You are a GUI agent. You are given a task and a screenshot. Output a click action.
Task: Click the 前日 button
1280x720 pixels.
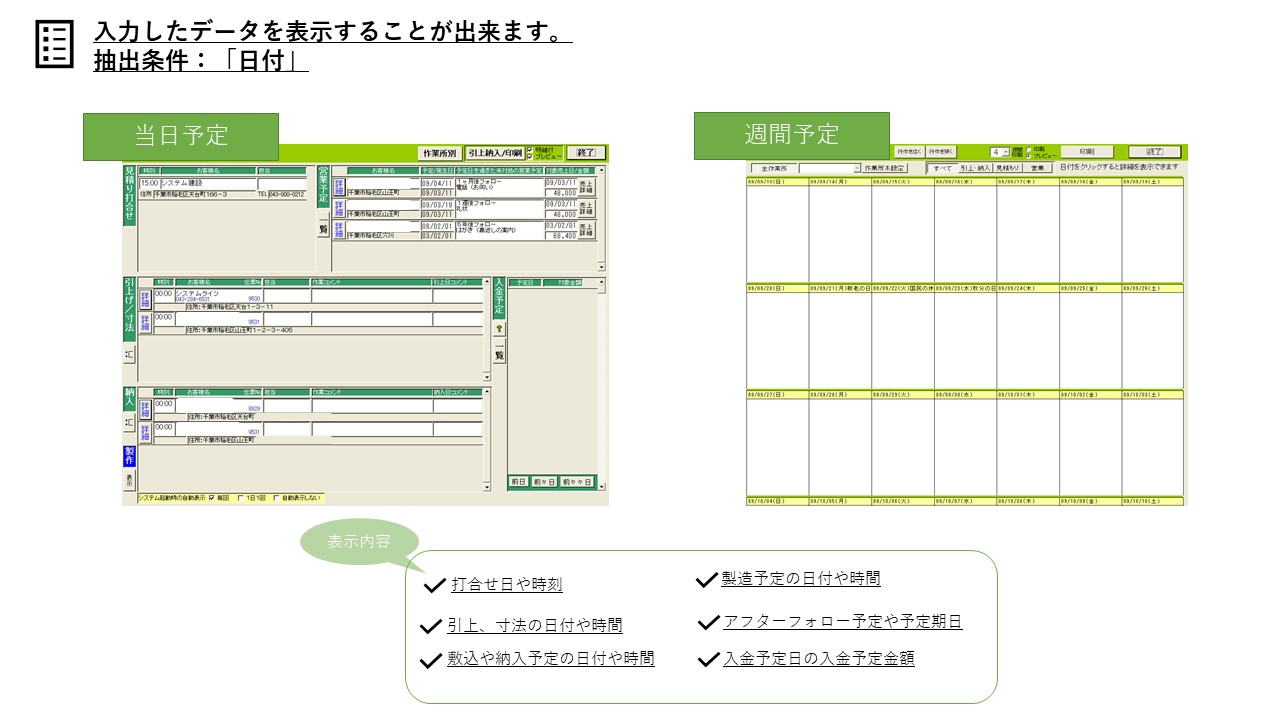[x=518, y=482]
